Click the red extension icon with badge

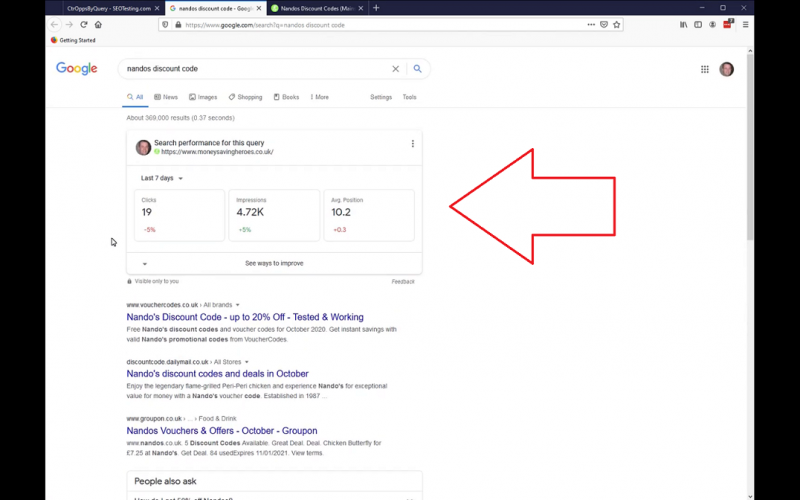pyautogui.click(x=728, y=24)
